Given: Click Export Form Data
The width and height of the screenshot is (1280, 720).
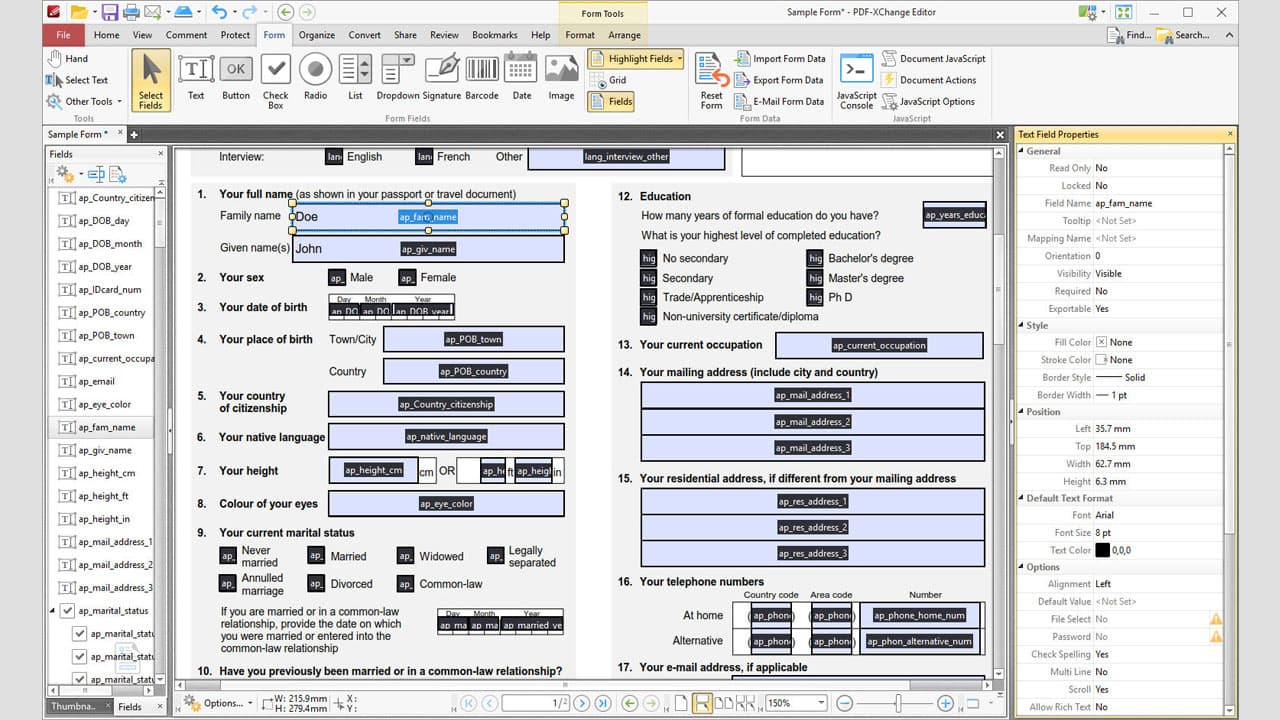Looking at the screenshot, I should coord(779,80).
